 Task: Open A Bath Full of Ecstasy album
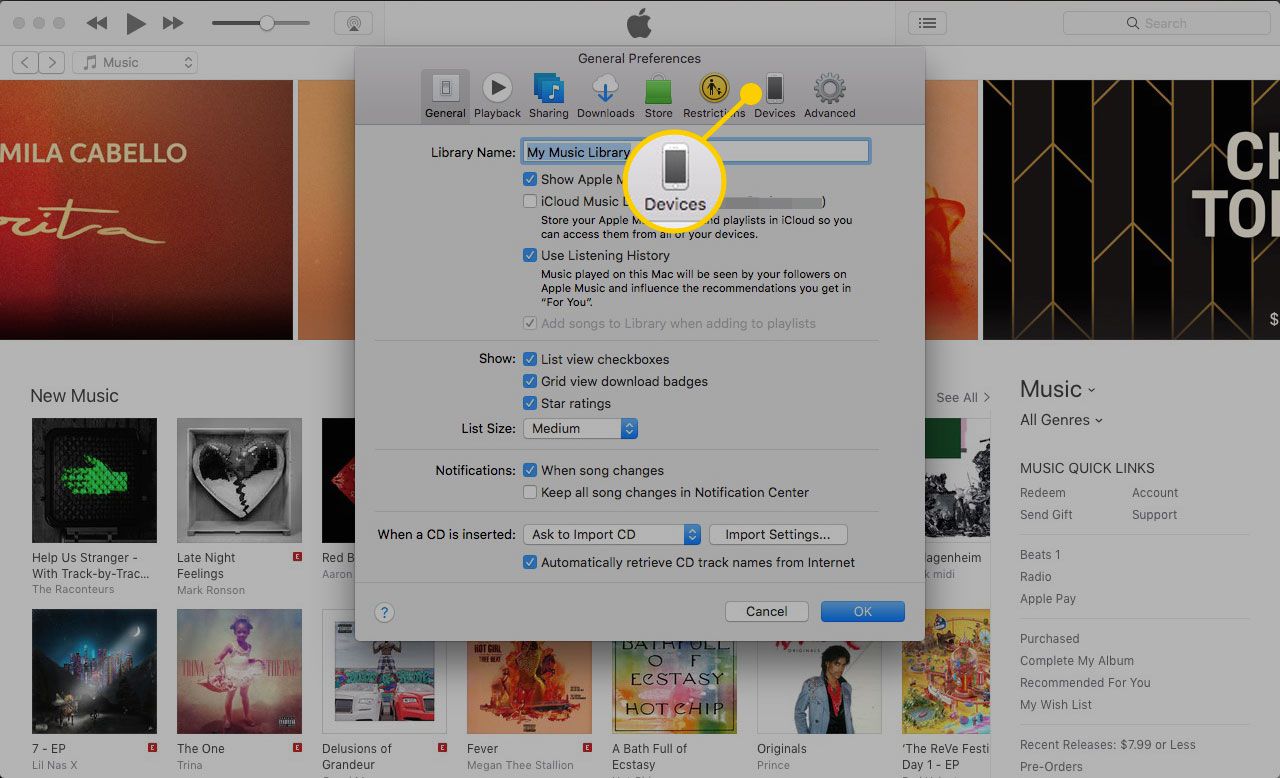674,688
